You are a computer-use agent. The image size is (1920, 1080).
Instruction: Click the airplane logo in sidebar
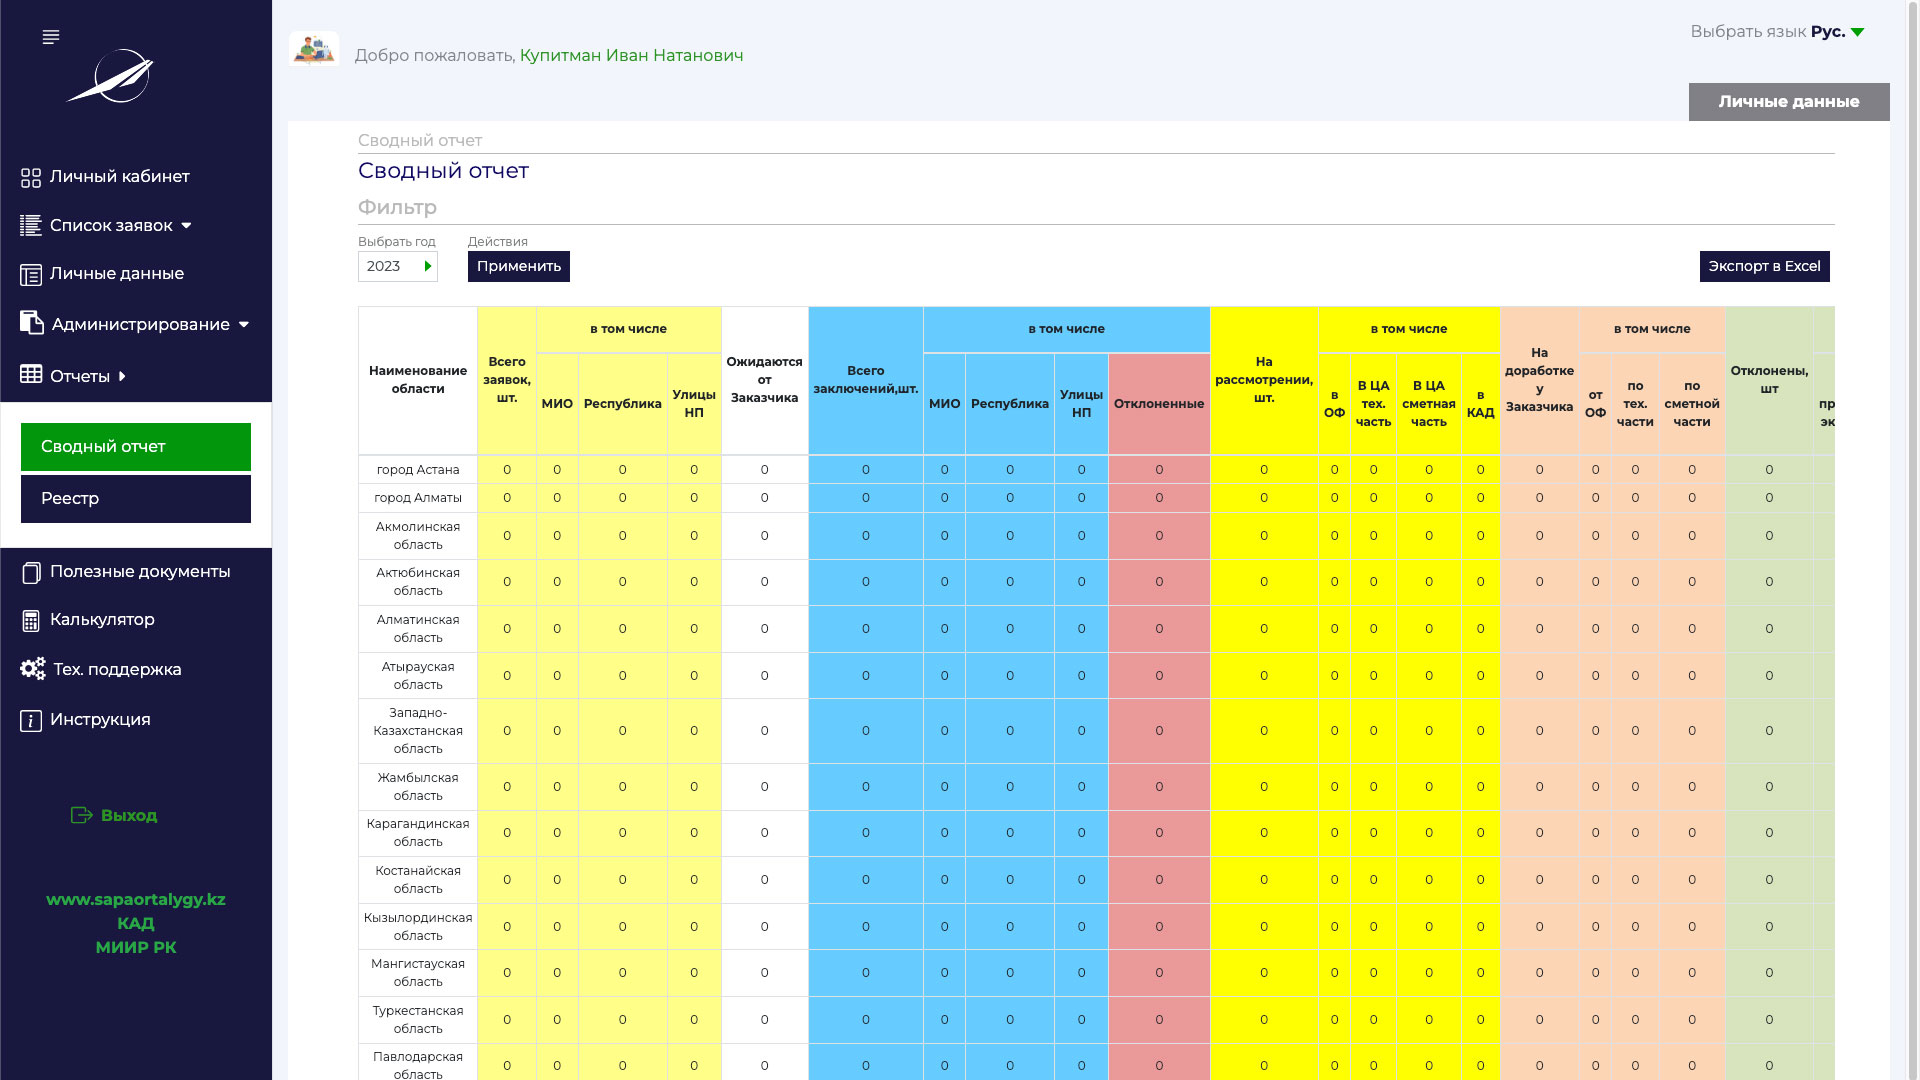point(111,76)
